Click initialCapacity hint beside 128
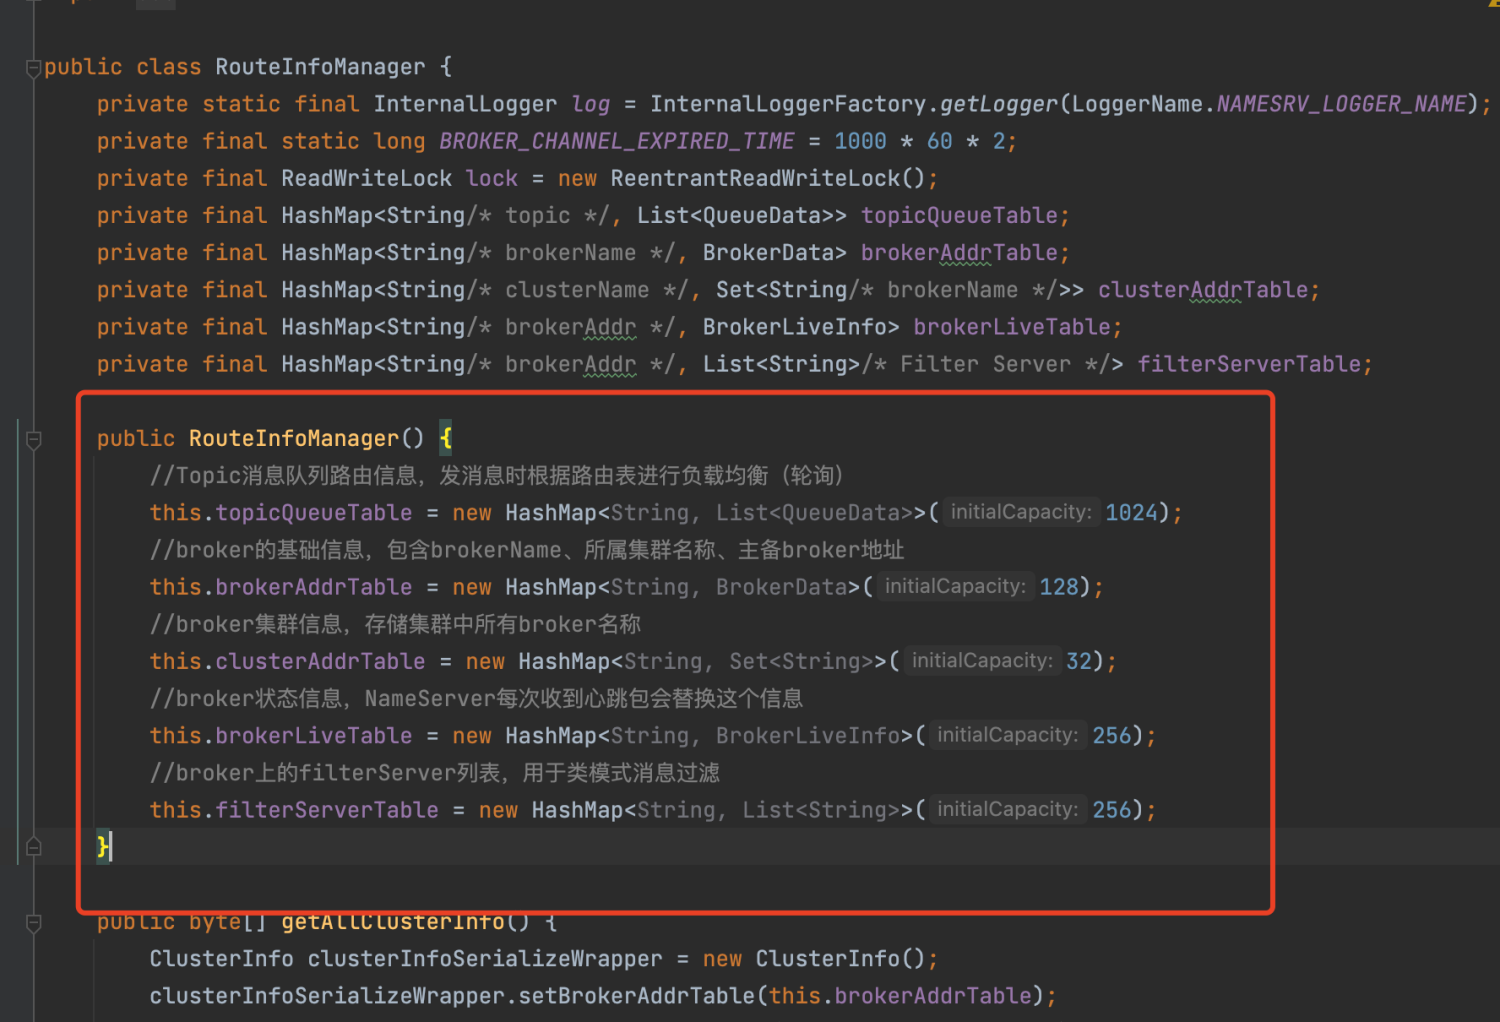The height and width of the screenshot is (1022, 1500). point(954,586)
